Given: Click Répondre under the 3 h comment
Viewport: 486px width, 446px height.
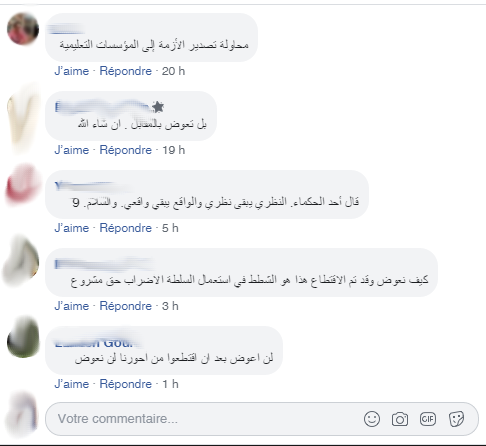Looking at the screenshot, I should [126, 306].
